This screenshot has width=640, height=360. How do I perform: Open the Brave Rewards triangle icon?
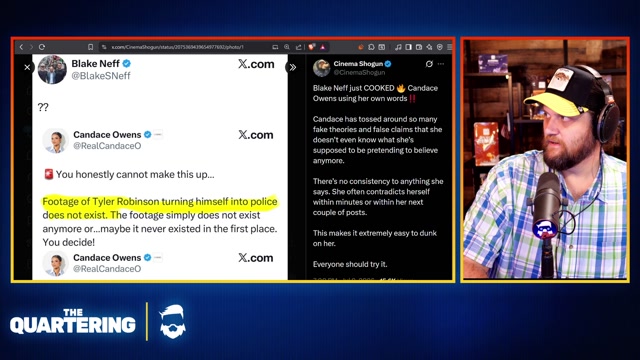coord(322,47)
